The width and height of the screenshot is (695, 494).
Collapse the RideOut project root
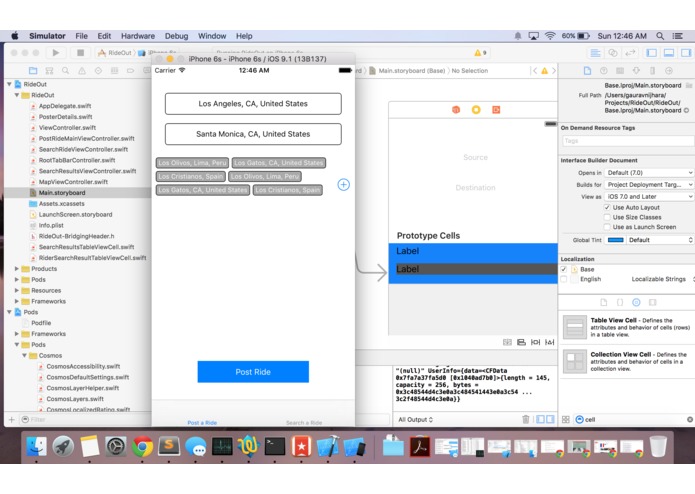[9, 84]
